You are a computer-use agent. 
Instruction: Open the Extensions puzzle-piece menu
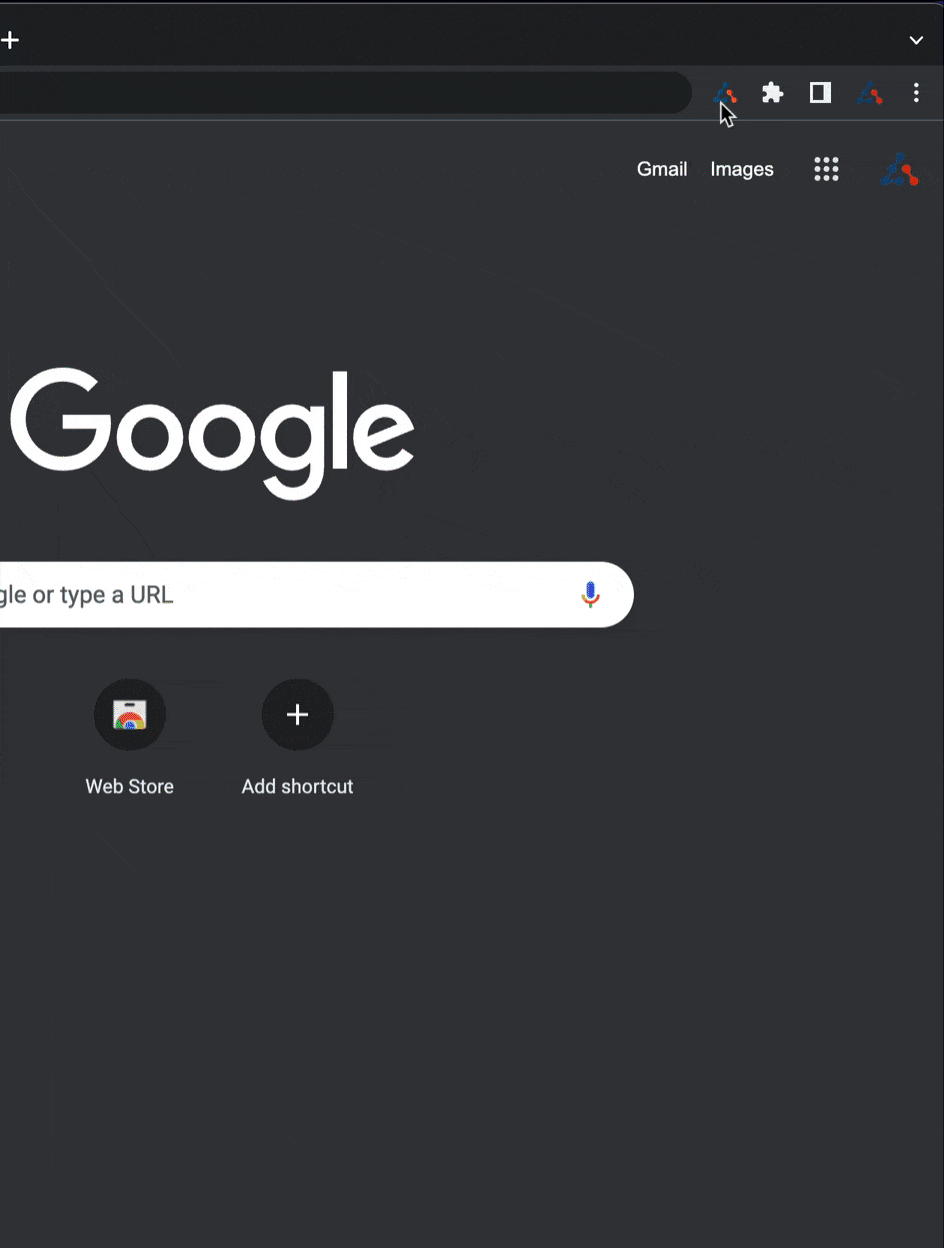pyautogui.click(x=772, y=93)
